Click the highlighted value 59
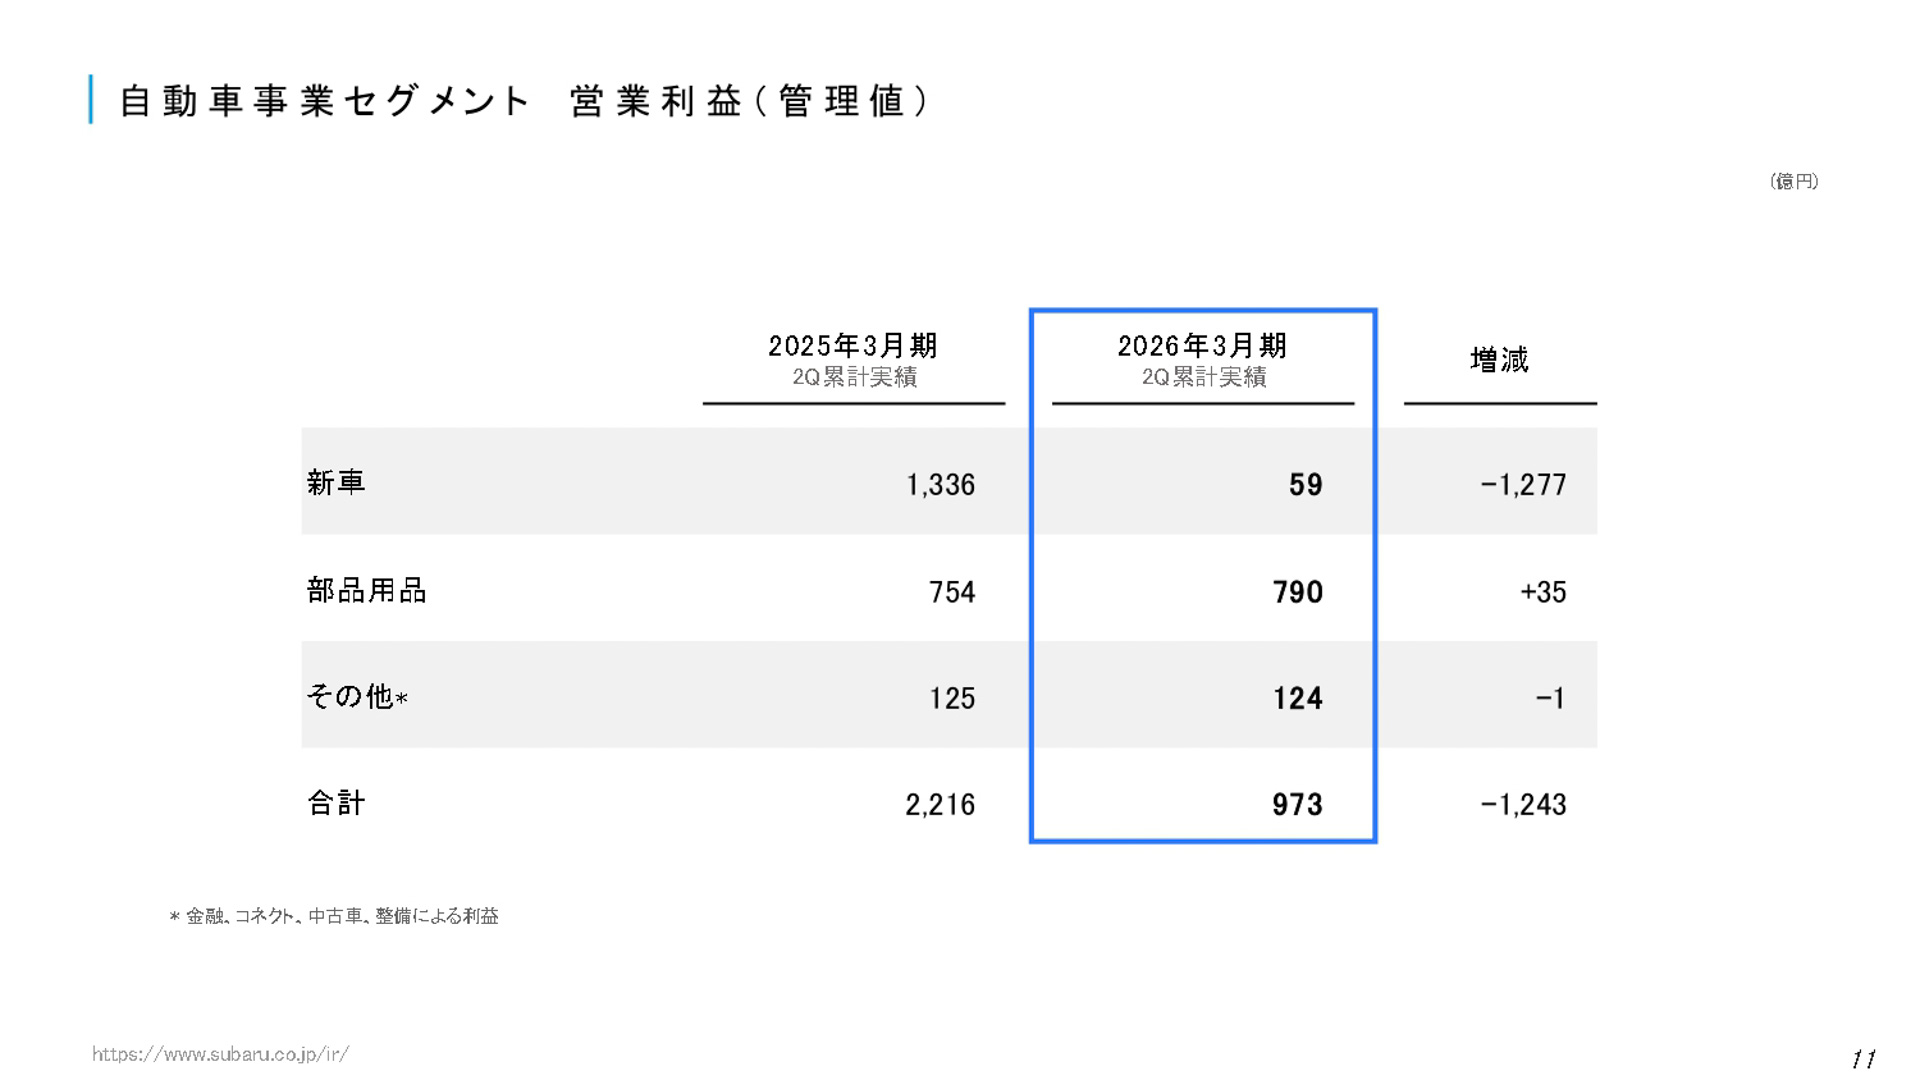The height and width of the screenshot is (1080, 1920). [x=1307, y=484]
